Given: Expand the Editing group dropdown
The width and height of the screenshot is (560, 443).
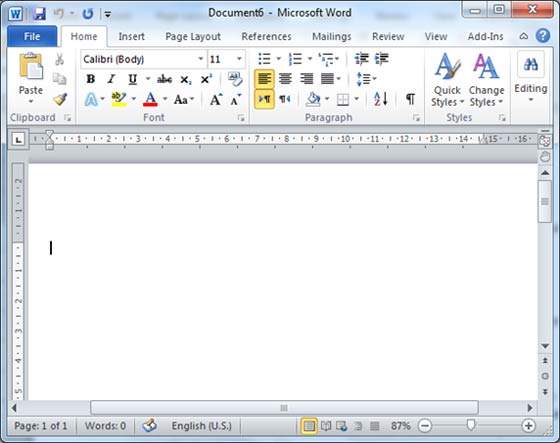Looking at the screenshot, I should 531,100.
